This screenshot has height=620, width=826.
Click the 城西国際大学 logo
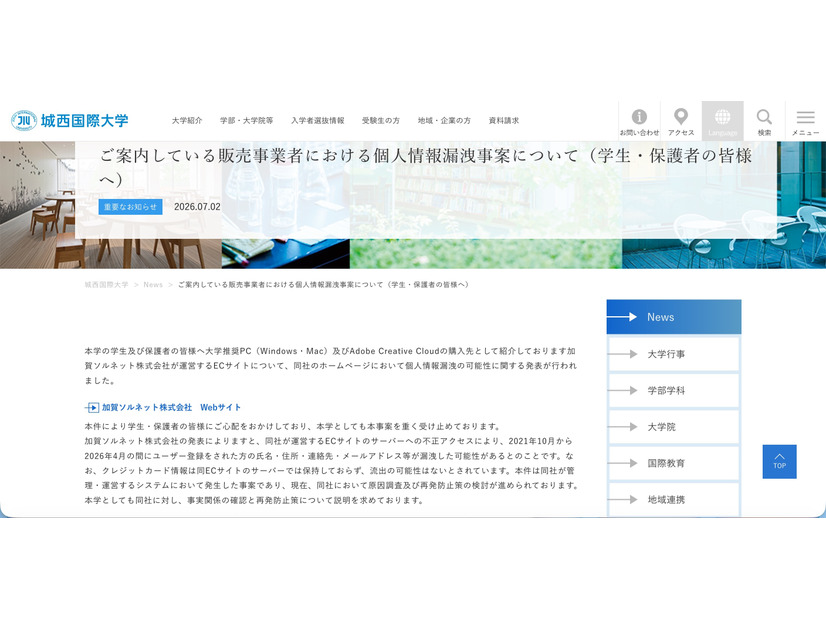[x=70, y=121]
